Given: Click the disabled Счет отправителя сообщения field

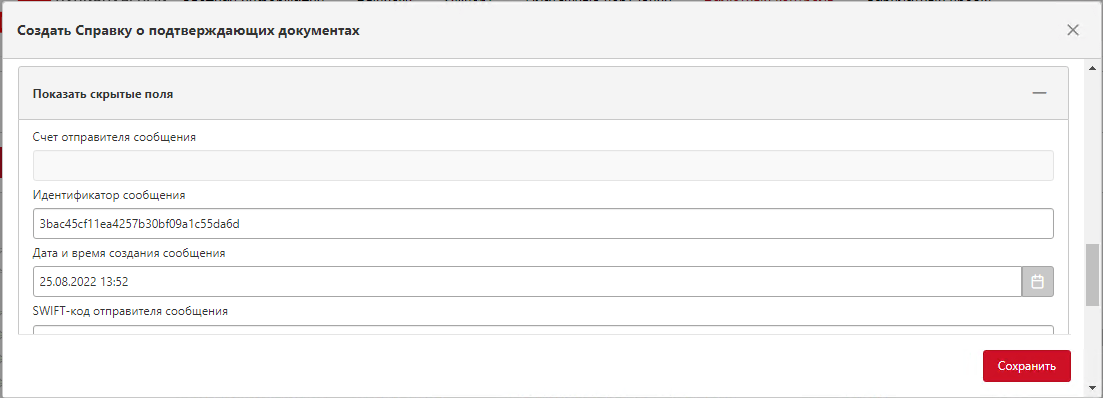Looking at the screenshot, I should (543, 165).
